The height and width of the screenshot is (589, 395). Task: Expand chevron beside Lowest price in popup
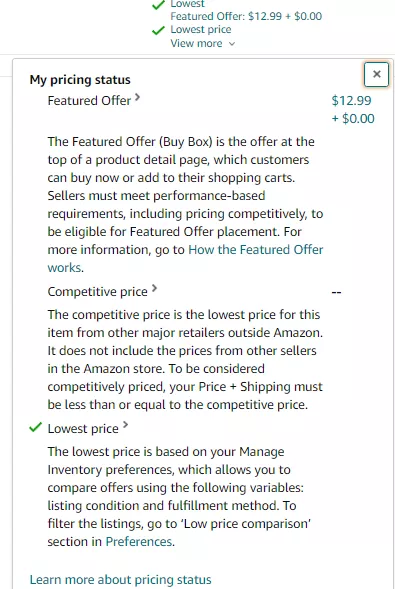click(x=125, y=425)
